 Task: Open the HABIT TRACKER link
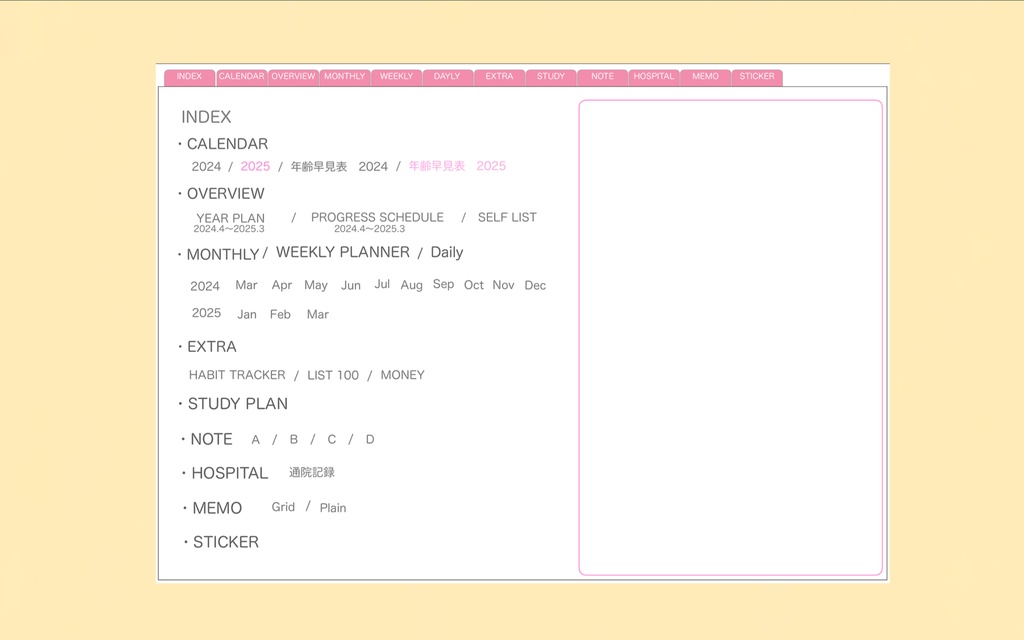coord(237,375)
